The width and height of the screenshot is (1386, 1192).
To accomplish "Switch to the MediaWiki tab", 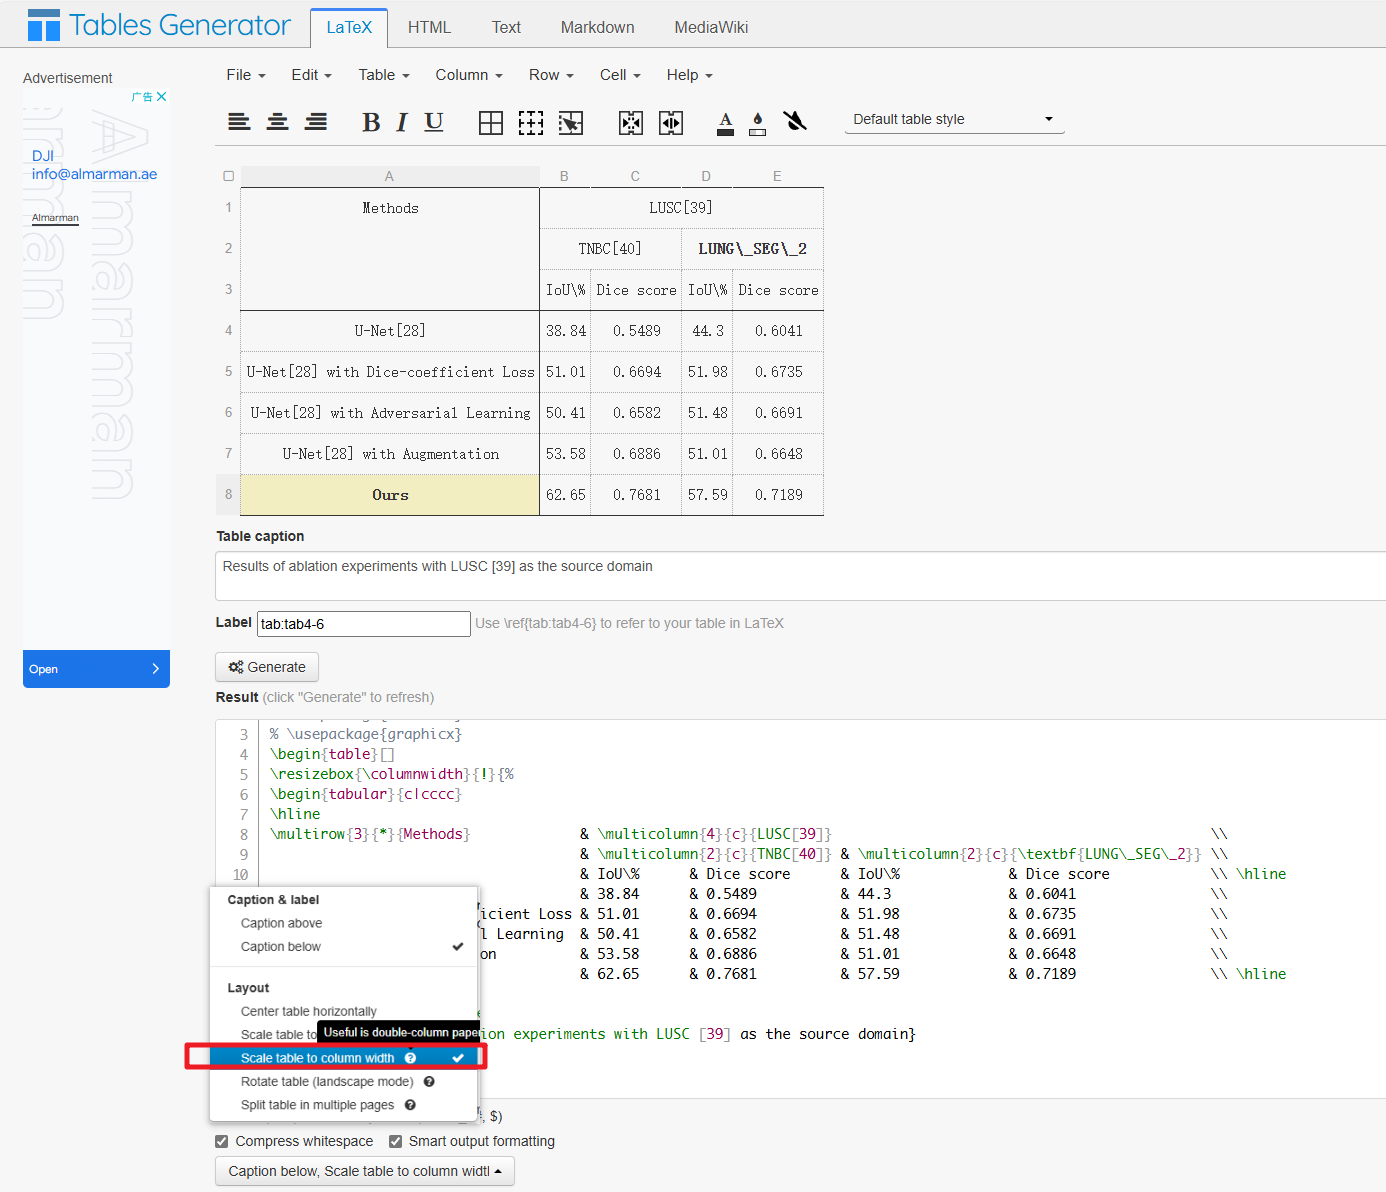I will (711, 28).
